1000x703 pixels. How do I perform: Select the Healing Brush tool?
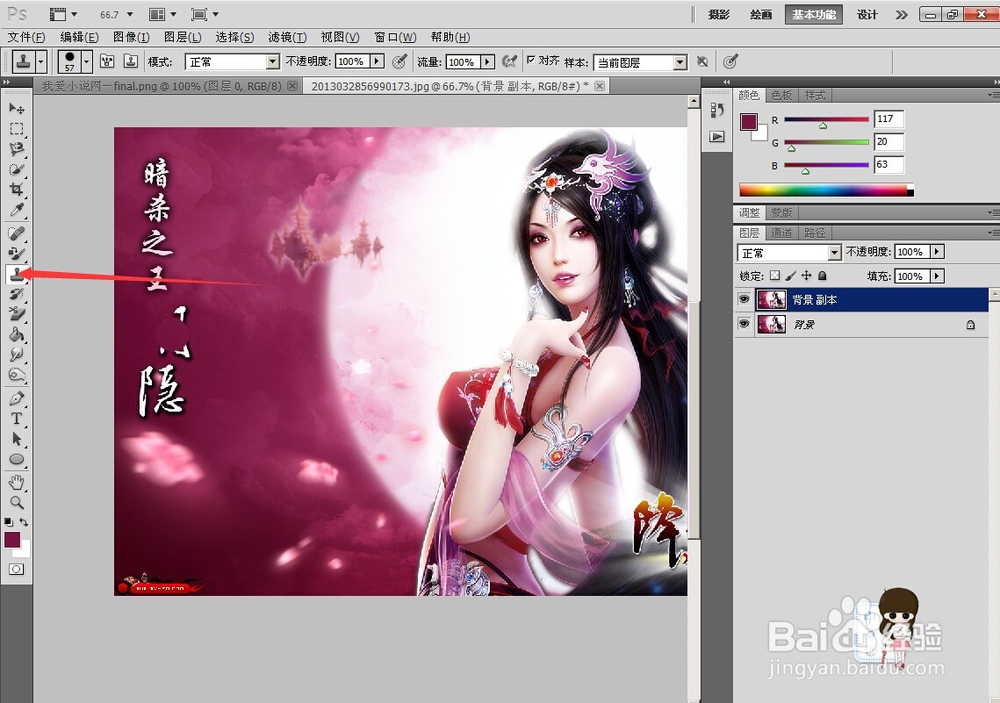pyautogui.click(x=17, y=233)
